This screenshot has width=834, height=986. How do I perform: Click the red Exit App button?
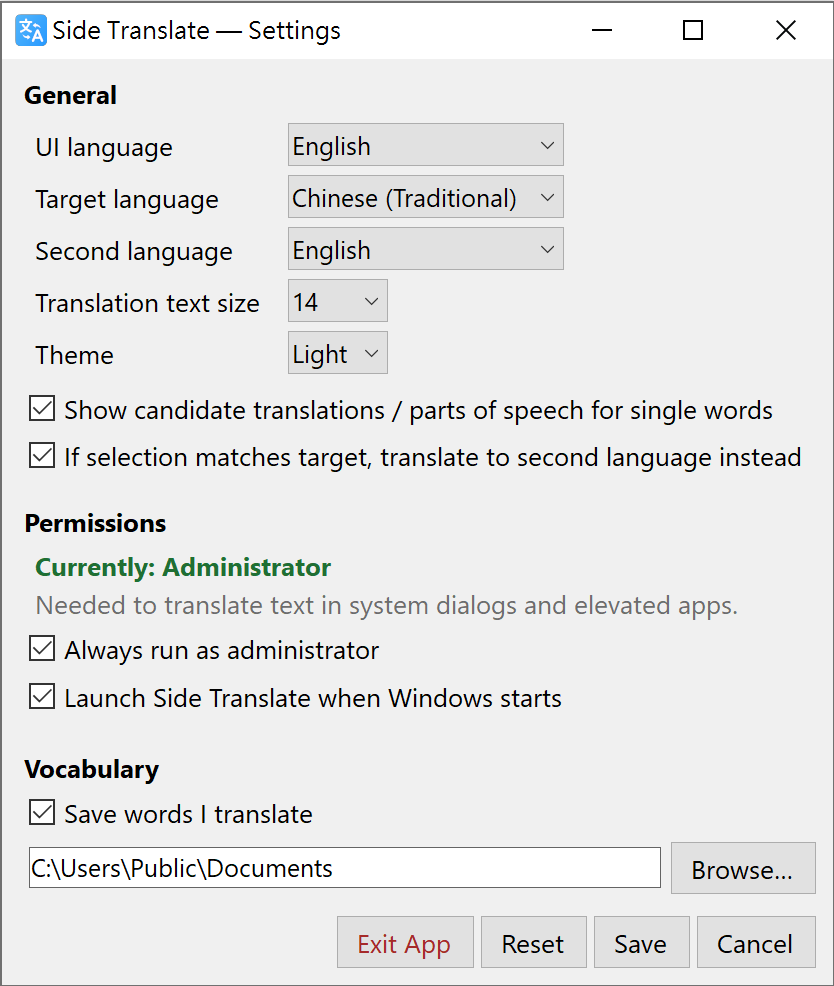(405, 942)
